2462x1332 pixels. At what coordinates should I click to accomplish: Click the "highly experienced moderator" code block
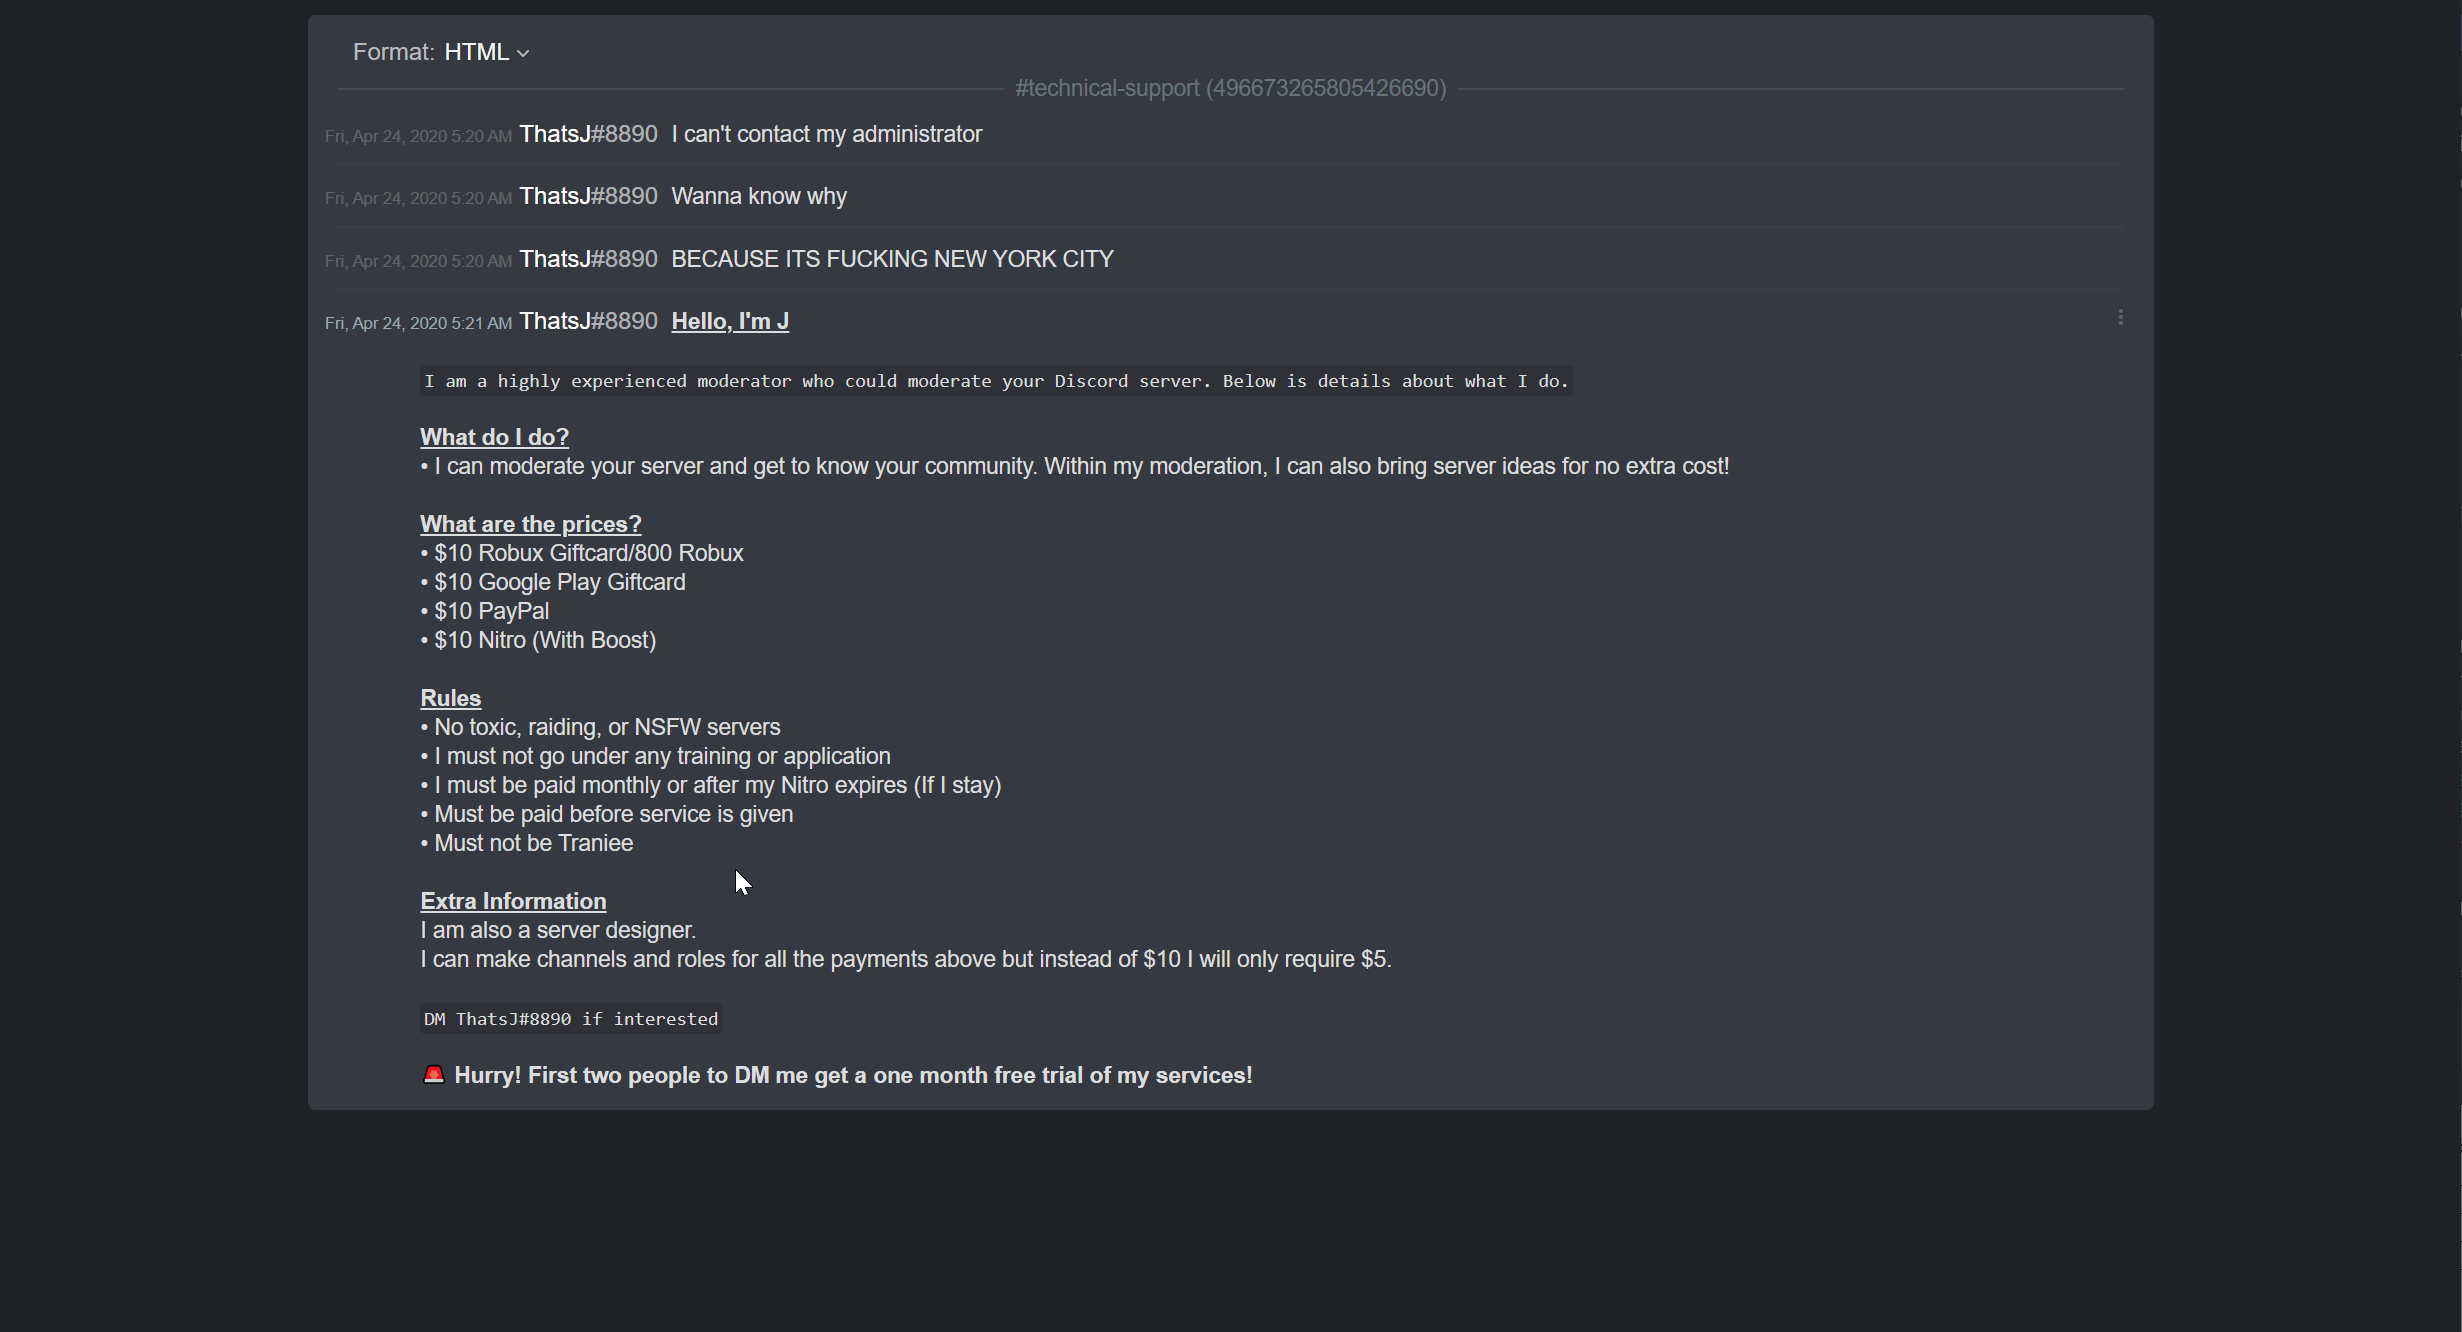coord(996,381)
